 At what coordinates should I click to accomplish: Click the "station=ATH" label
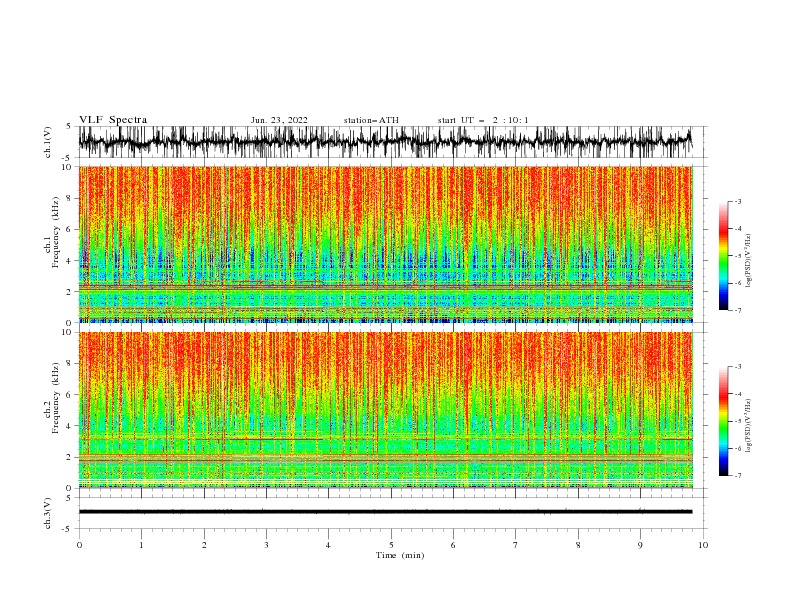point(371,120)
